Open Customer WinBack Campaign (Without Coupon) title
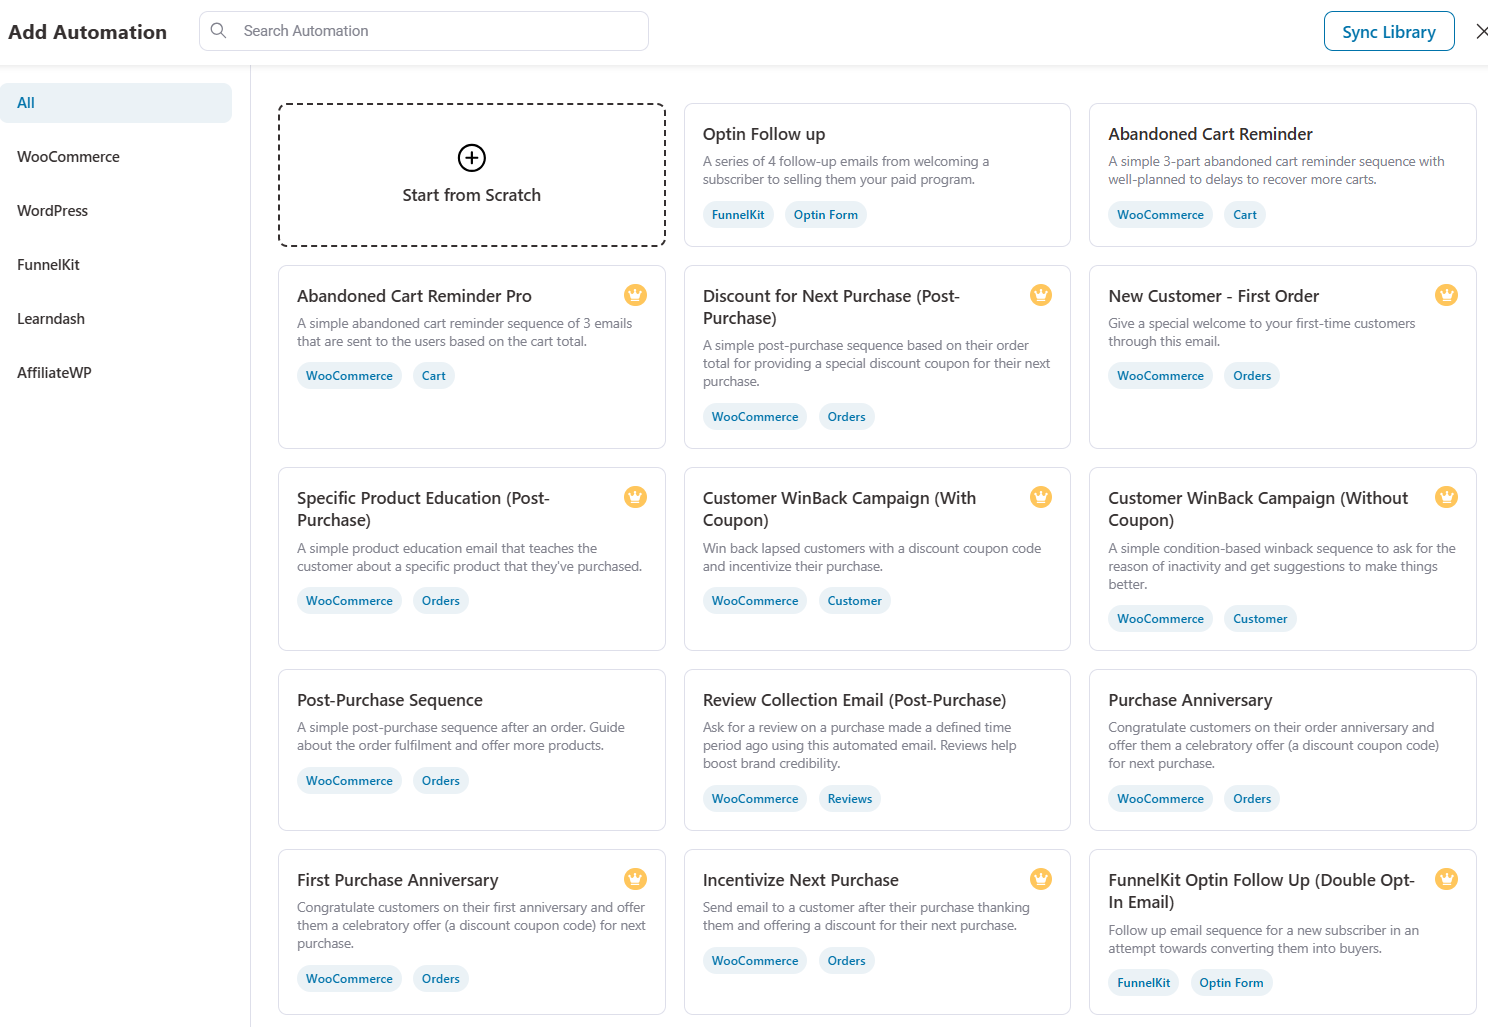The height and width of the screenshot is (1027, 1488). [x=1258, y=509]
